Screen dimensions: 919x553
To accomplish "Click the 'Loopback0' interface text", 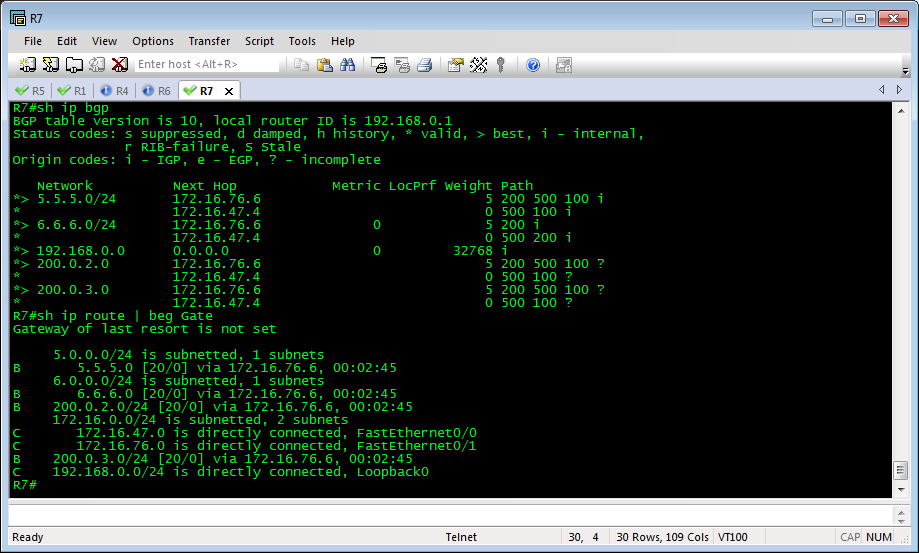I will pos(393,472).
